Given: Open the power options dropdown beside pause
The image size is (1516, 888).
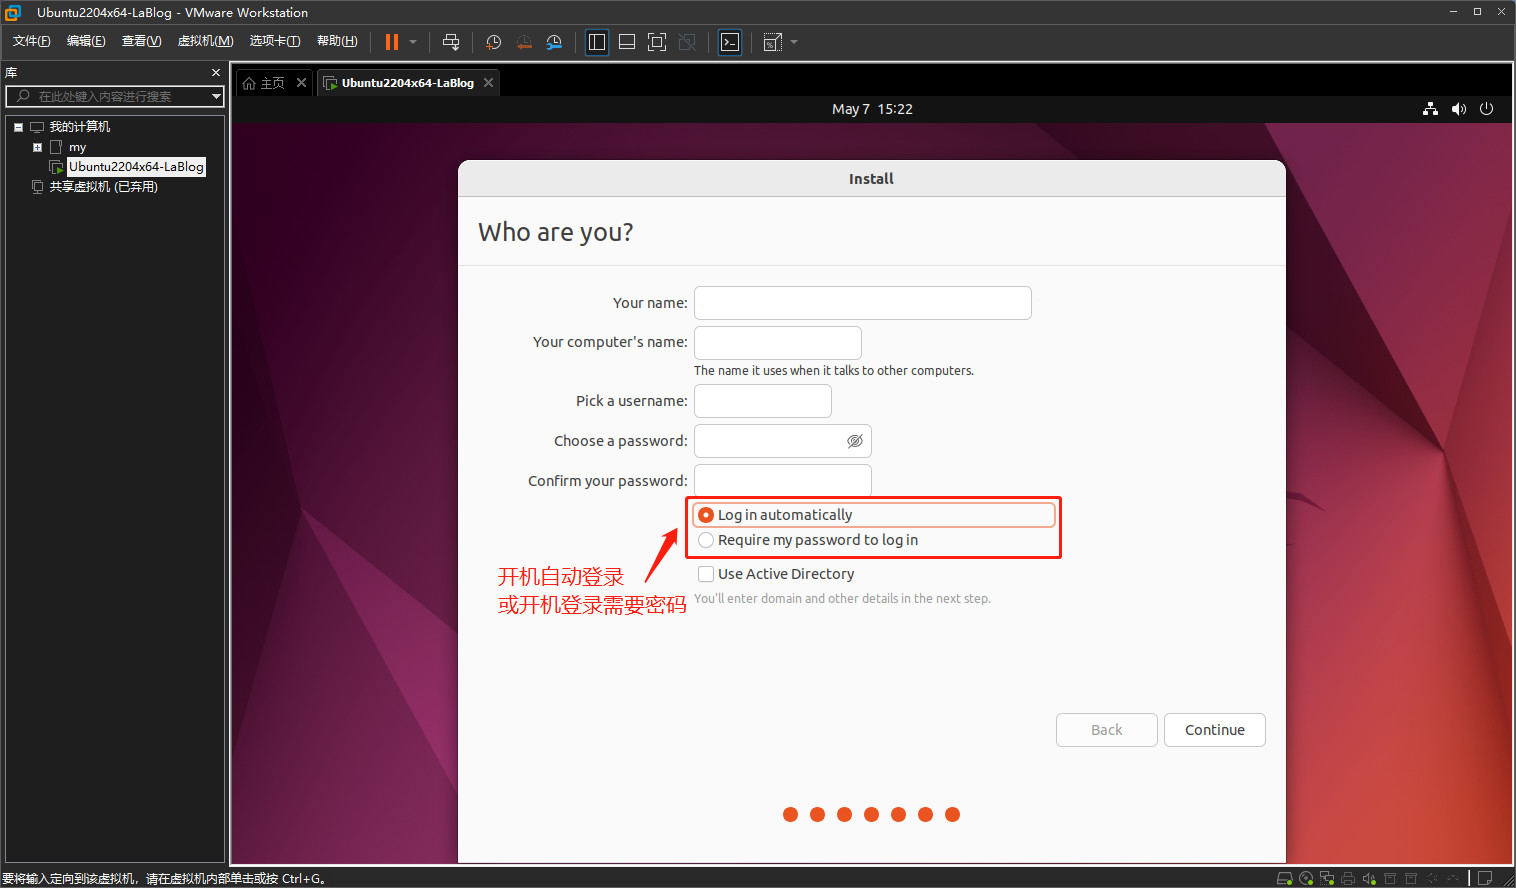Looking at the screenshot, I should pos(413,42).
